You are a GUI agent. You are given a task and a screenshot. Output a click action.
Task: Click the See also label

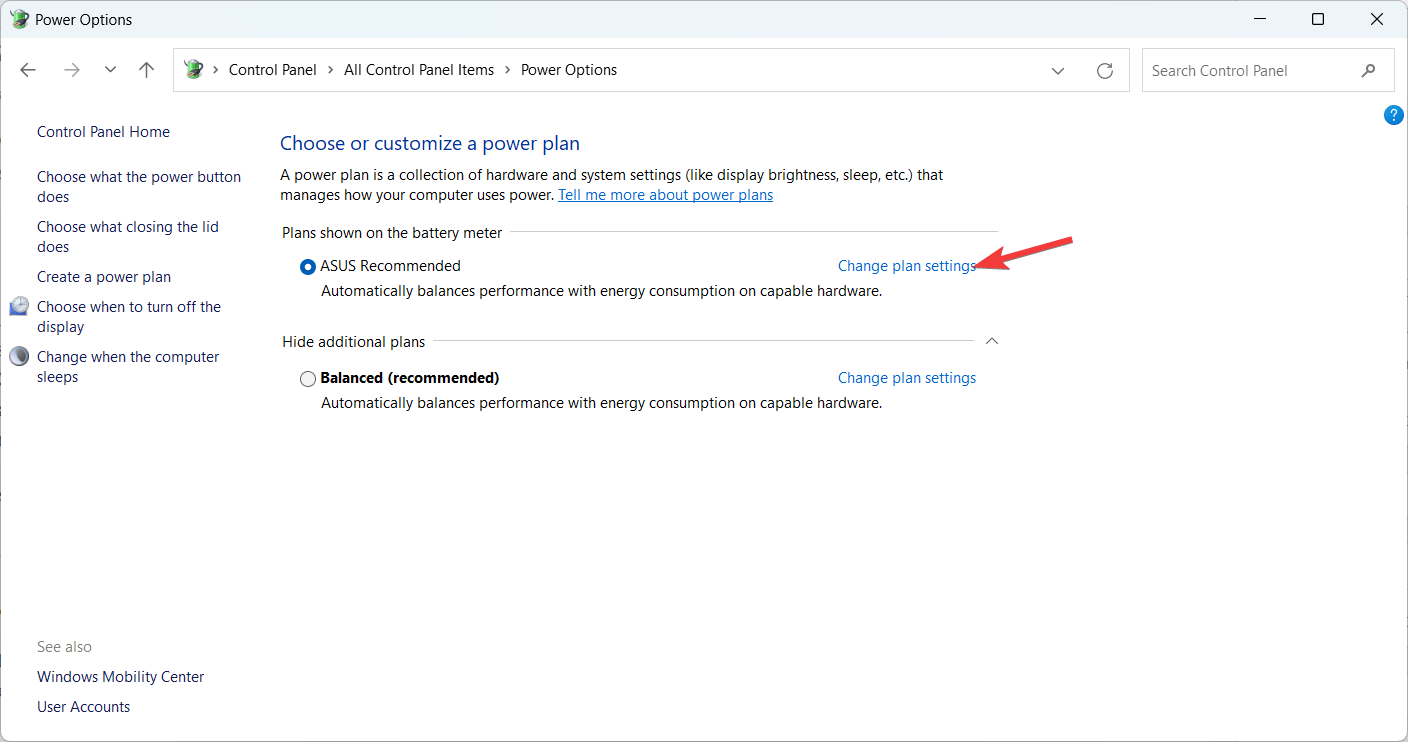coord(64,647)
